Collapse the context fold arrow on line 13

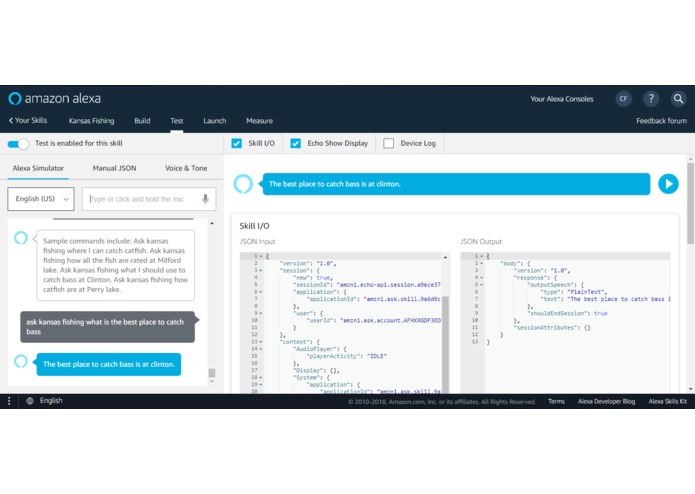pyautogui.click(x=261, y=342)
